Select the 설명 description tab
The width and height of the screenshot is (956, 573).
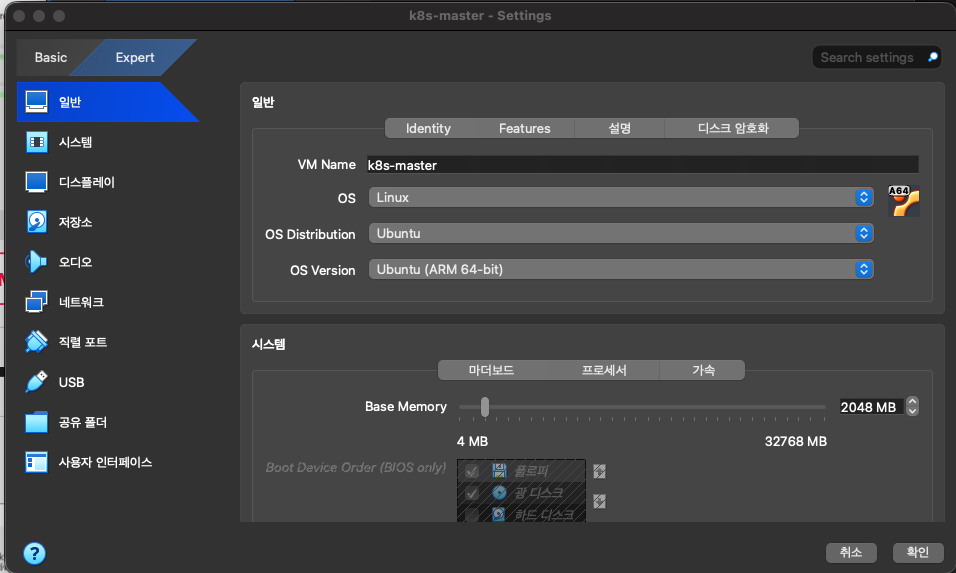[619, 128]
